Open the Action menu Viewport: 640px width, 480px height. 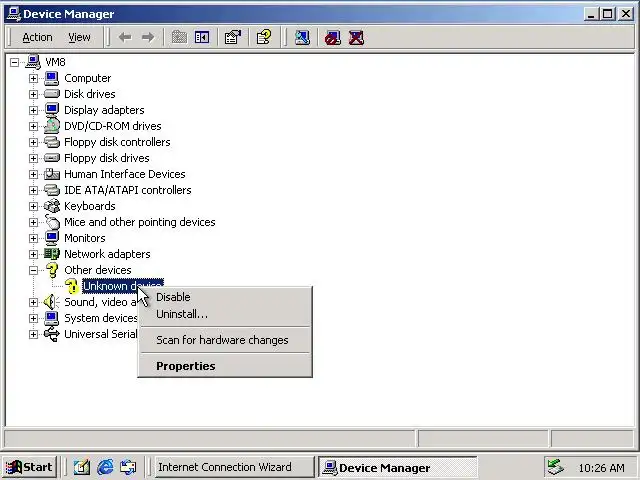(37, 38)
